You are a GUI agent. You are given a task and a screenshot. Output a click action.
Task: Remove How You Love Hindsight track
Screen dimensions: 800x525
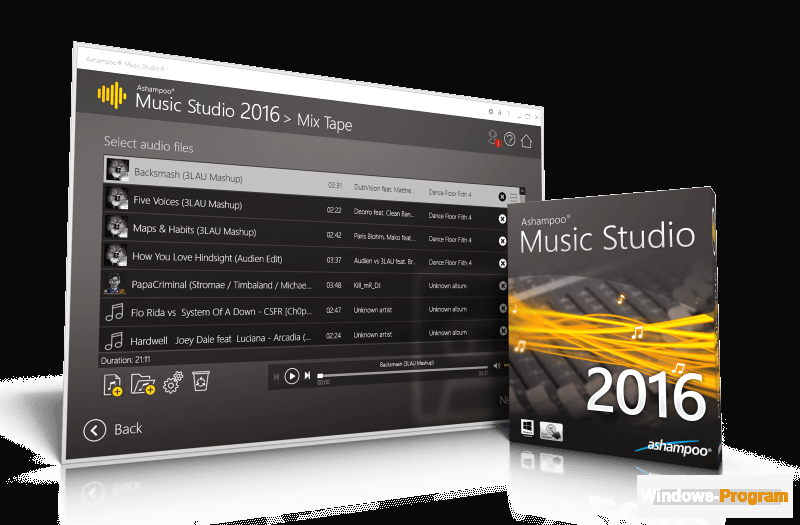503,263
